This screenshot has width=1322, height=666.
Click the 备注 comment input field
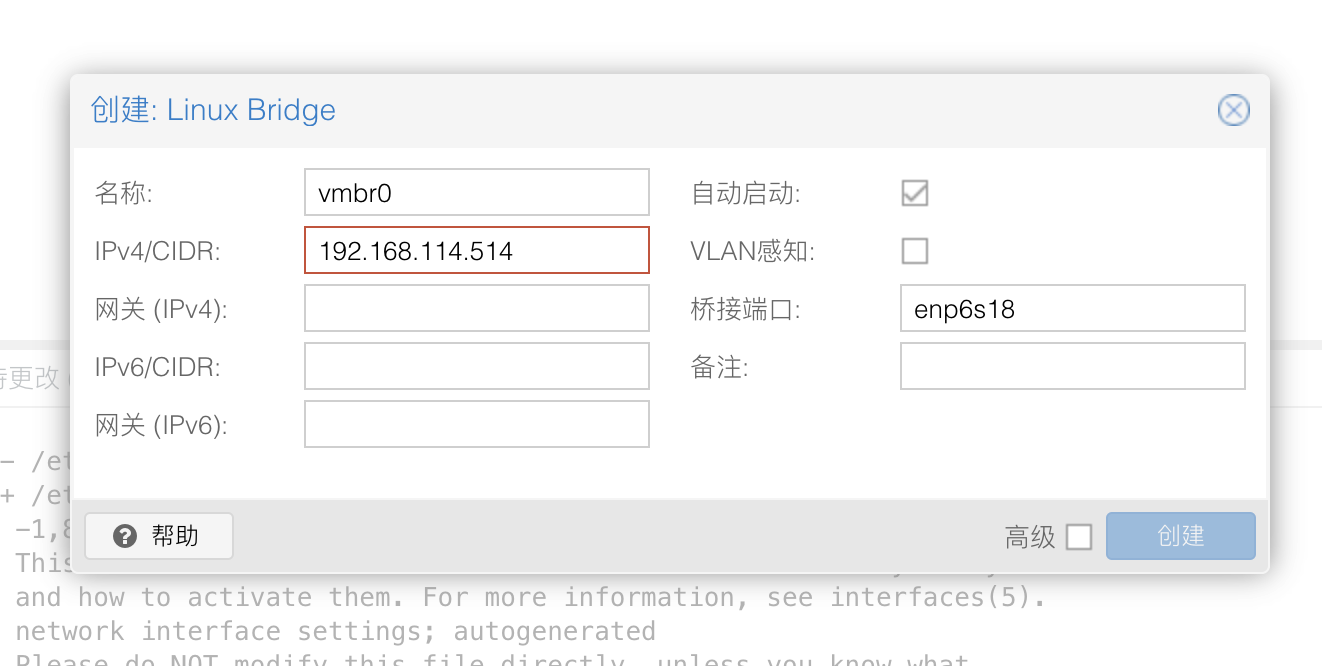(1072, 366)
